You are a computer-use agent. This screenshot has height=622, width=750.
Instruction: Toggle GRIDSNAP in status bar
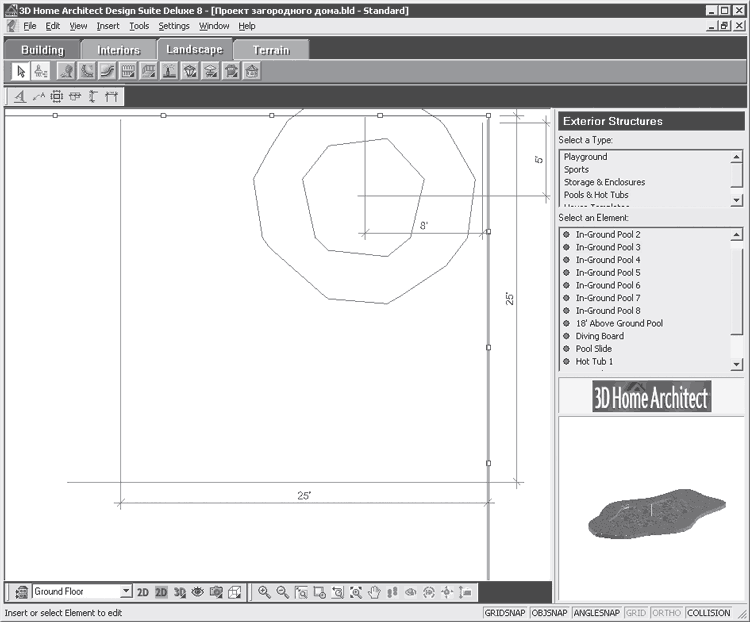(x=505, y=613)
